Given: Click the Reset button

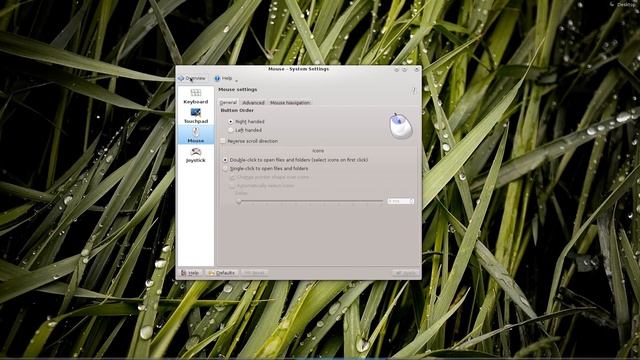Looking at the screenshot, I should pyautogui.click(x=254, y=273).
